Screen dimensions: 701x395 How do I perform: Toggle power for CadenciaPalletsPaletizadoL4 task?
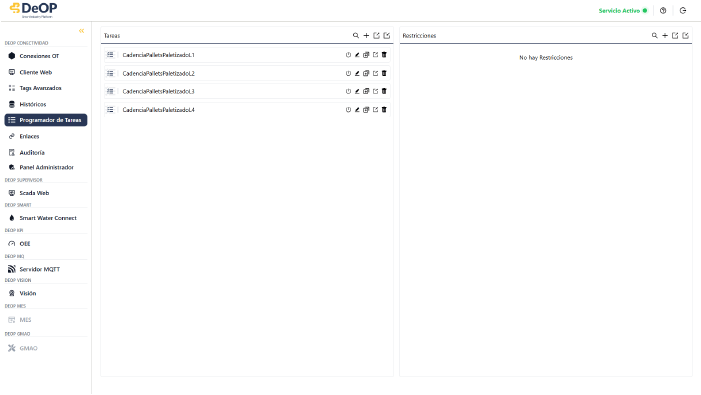click(x=348, y=109)
